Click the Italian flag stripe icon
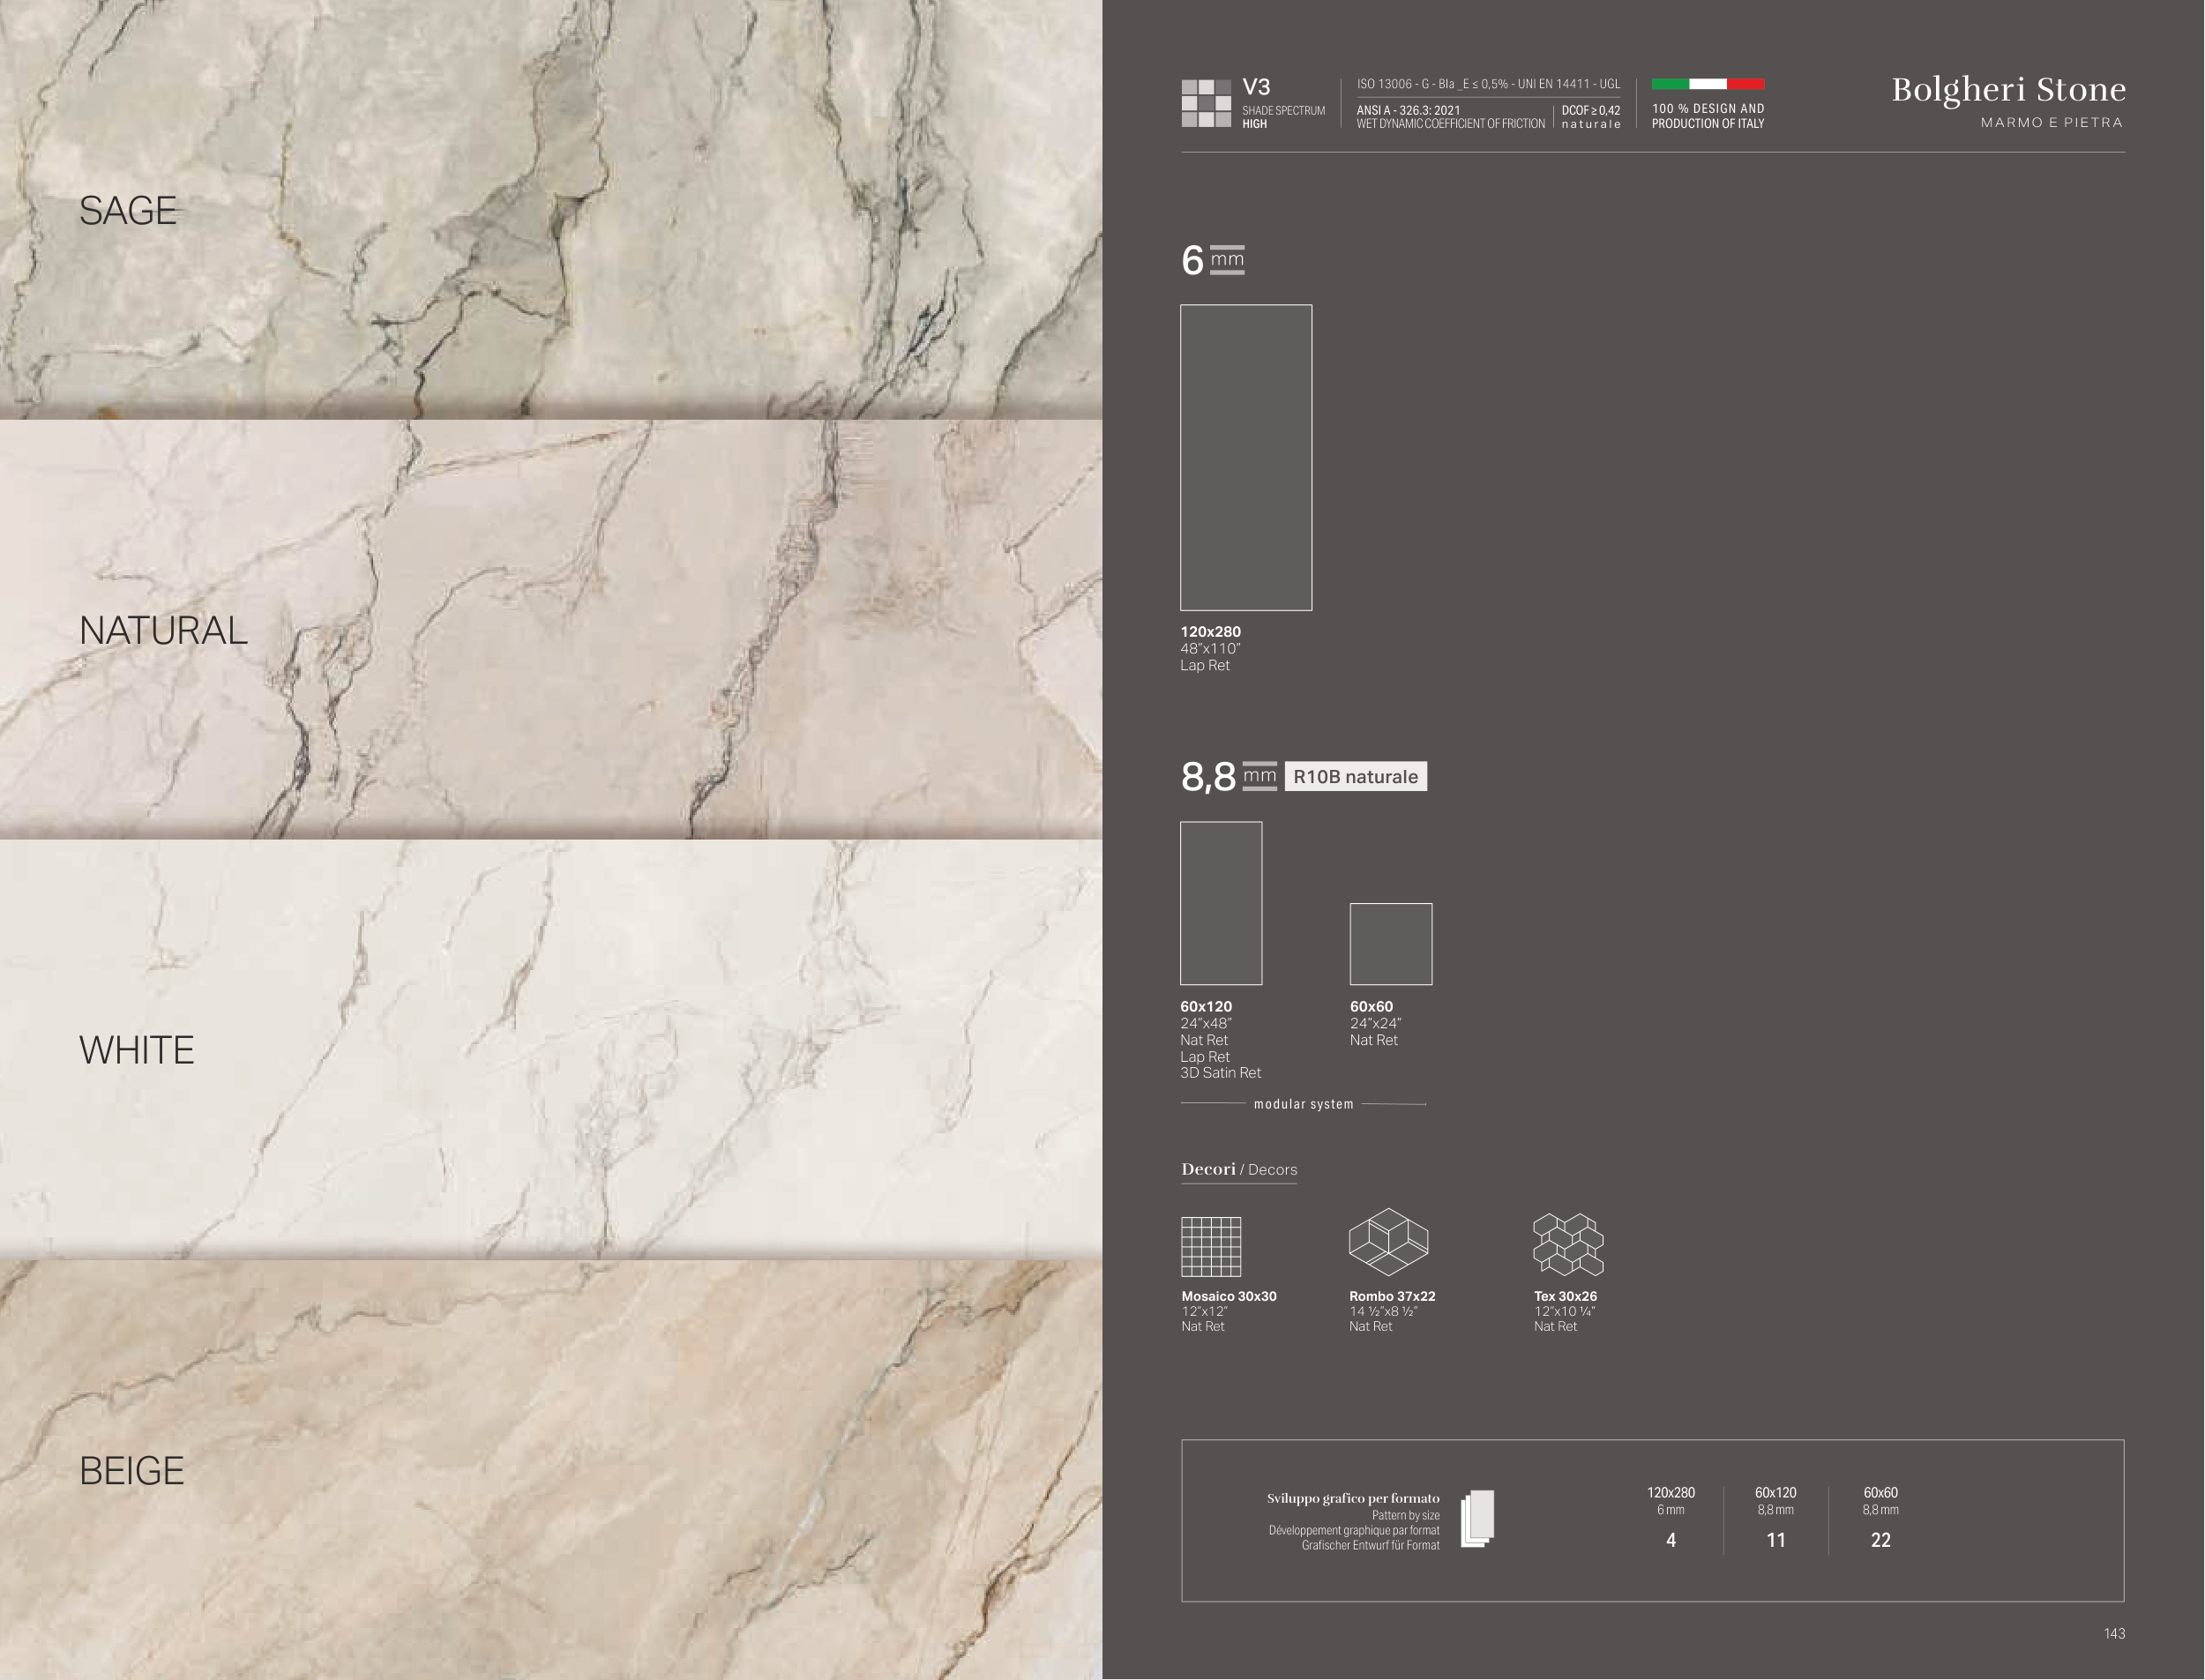Image resolution: width=2205 pixels, height=1680 pixels. [1707, 84]
